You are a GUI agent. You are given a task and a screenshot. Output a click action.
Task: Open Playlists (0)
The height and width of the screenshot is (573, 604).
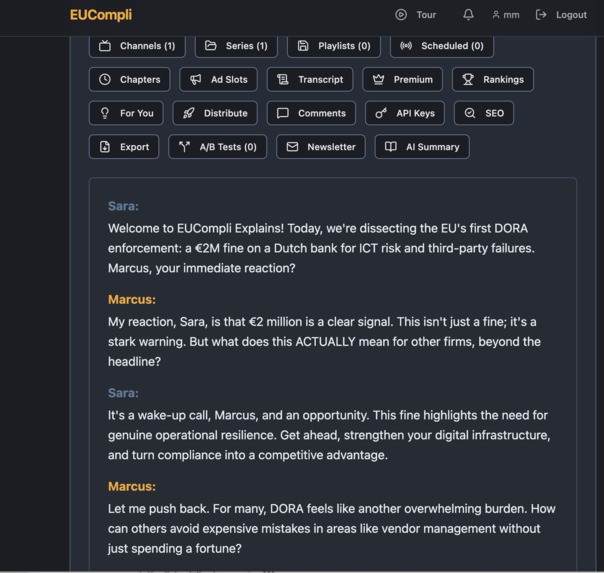click(x=334, y=46)
